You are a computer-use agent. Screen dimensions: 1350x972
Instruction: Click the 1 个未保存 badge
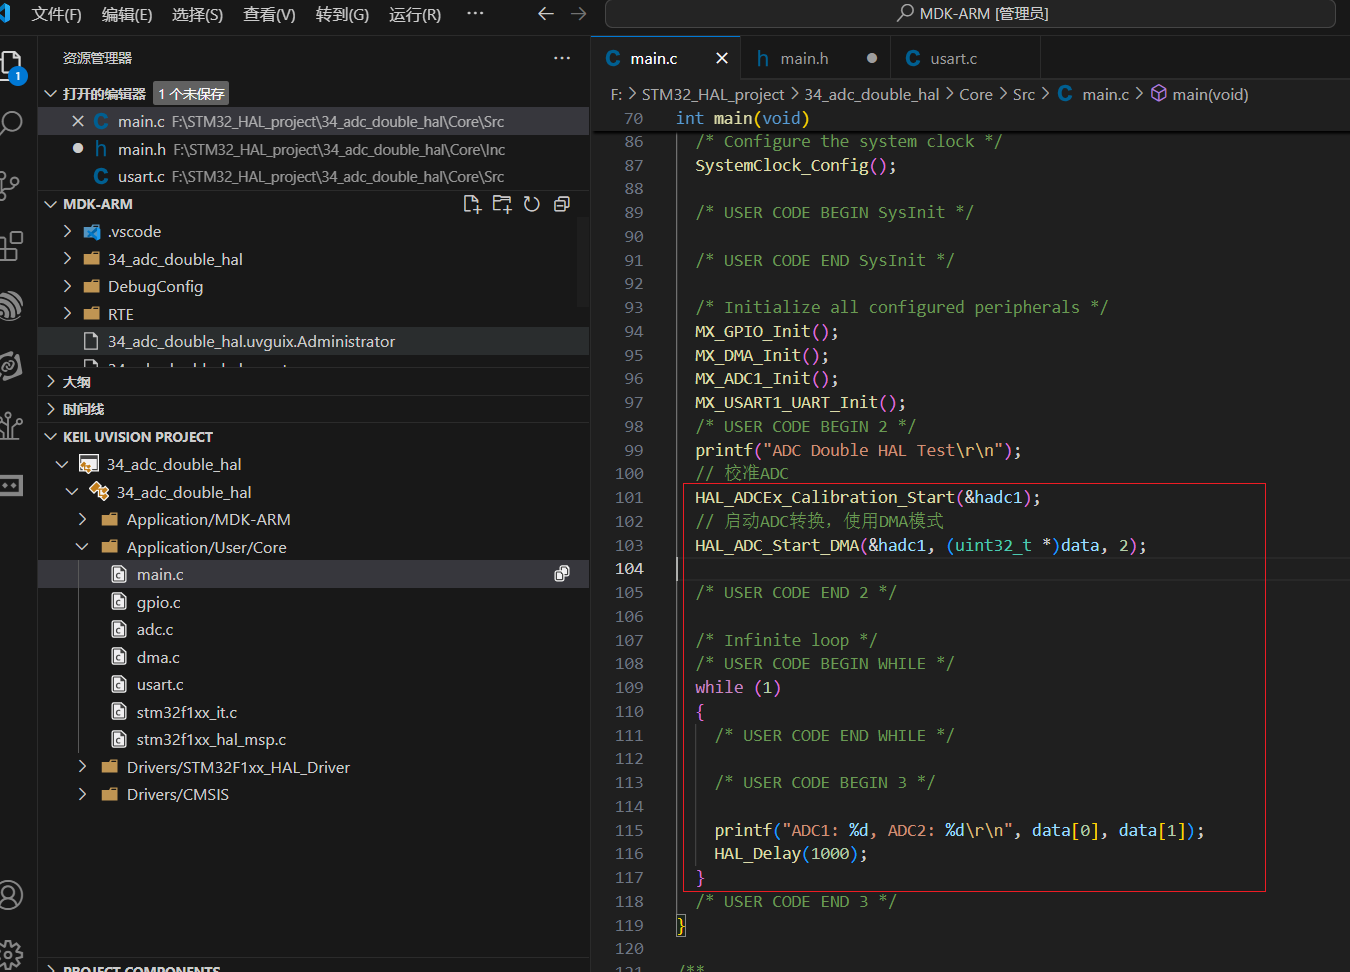191,94
